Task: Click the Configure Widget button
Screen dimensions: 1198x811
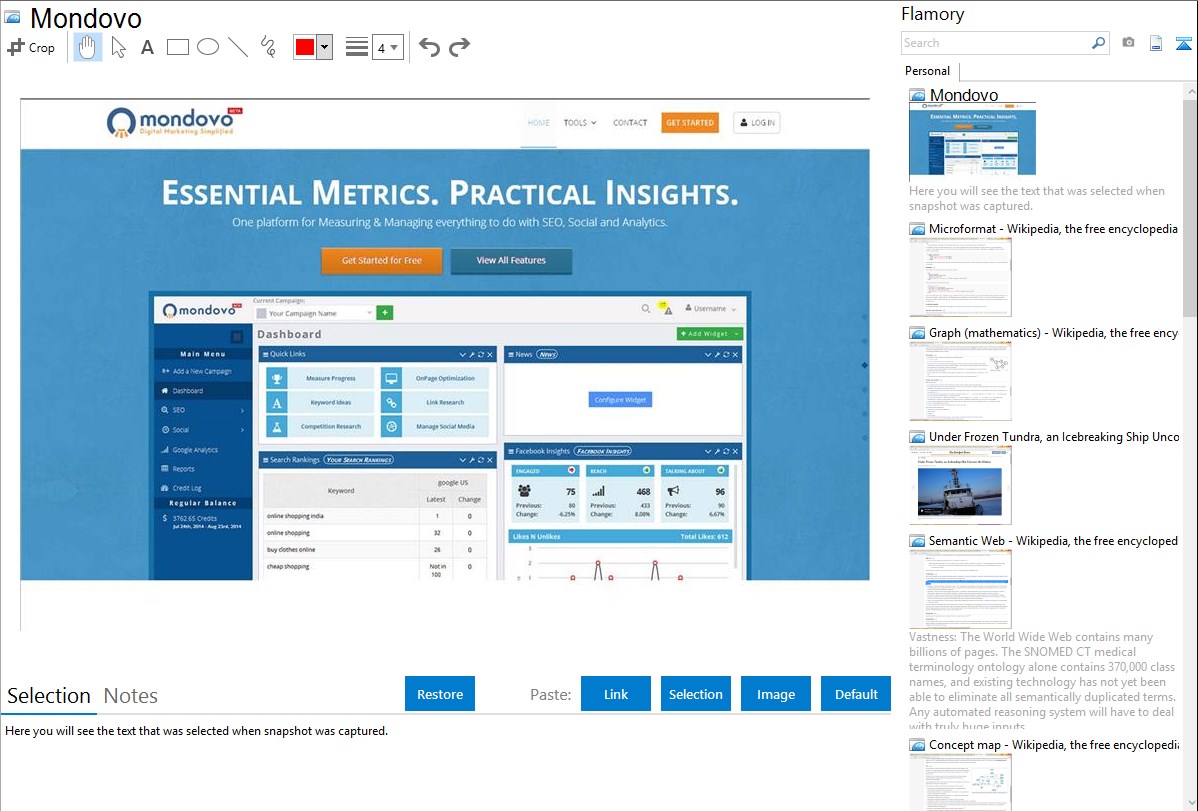Action: 620,400
